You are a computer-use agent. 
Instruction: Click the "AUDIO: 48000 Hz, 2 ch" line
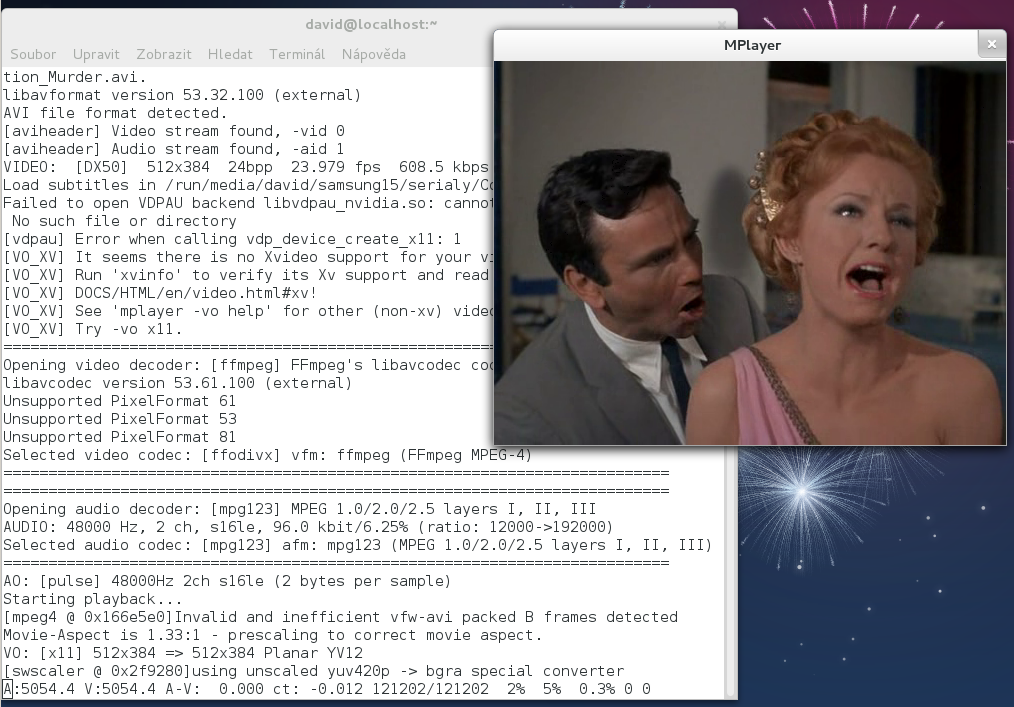[308, 528]
